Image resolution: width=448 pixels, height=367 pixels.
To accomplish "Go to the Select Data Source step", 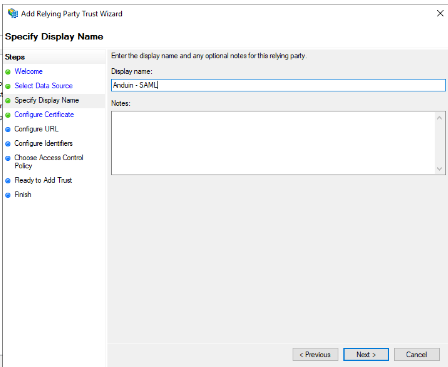I will (x=43, y=86).
